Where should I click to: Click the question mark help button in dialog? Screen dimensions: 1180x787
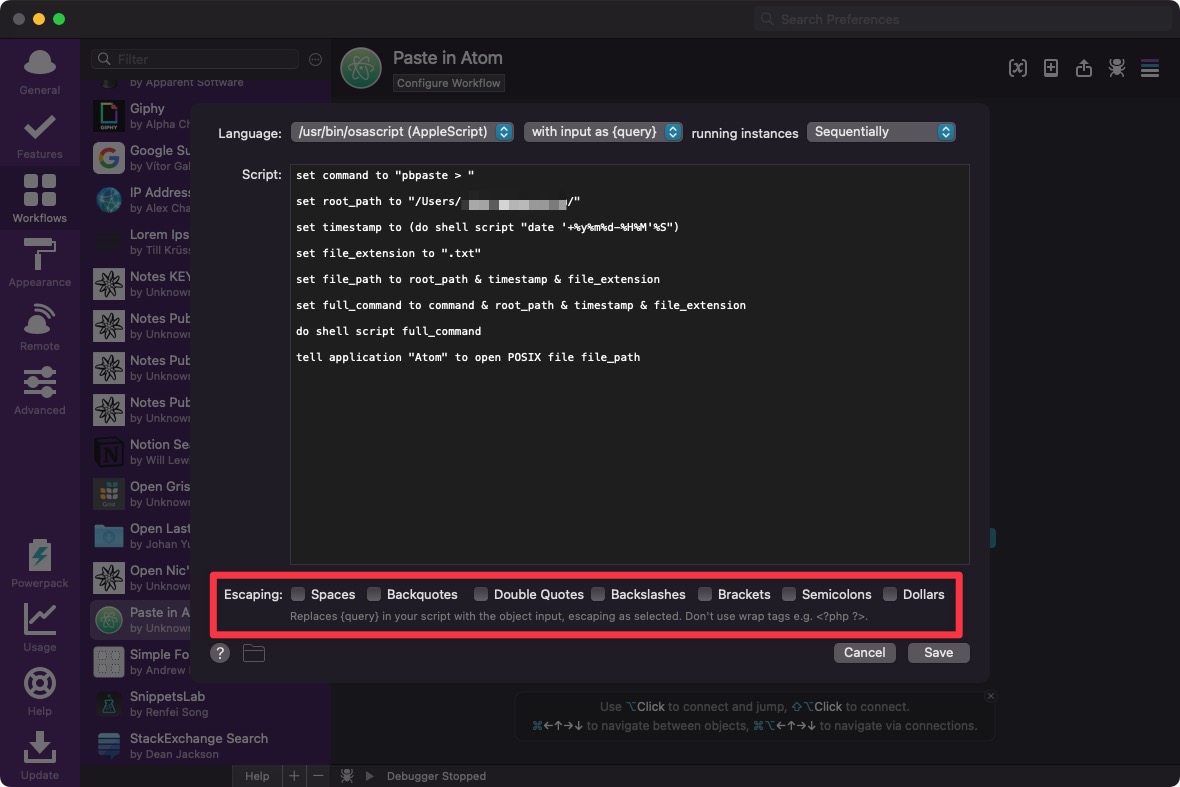pos(220,653)
